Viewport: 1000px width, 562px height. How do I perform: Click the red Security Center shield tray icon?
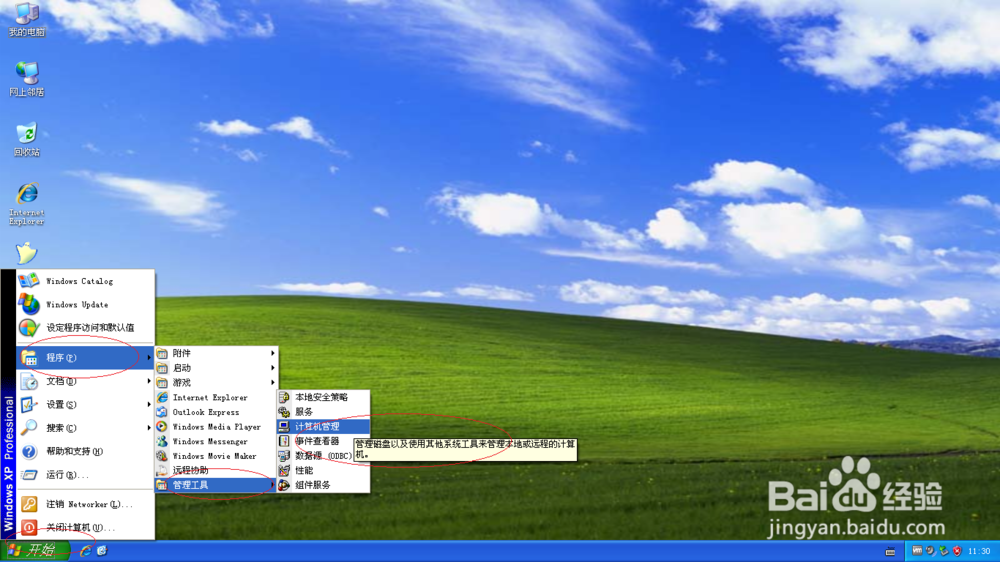click(x=957, y=551)
